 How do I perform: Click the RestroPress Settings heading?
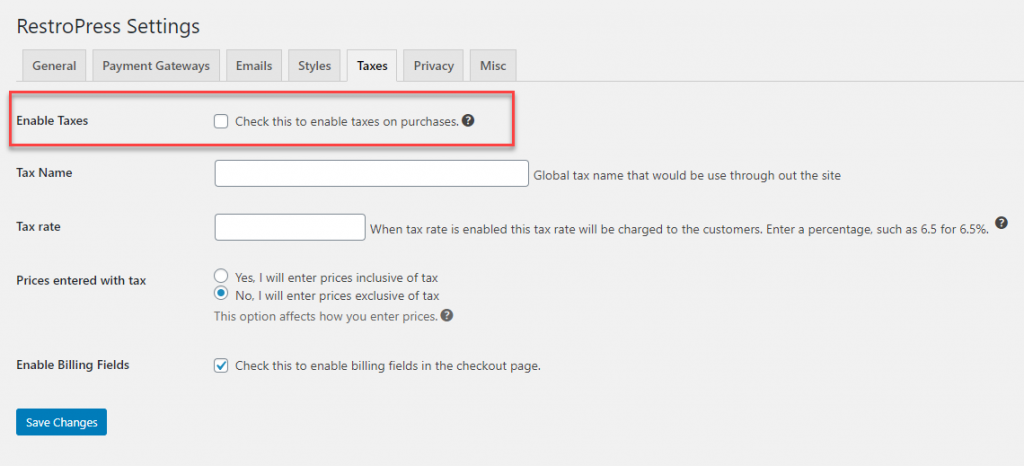click(x=108, y=27)
